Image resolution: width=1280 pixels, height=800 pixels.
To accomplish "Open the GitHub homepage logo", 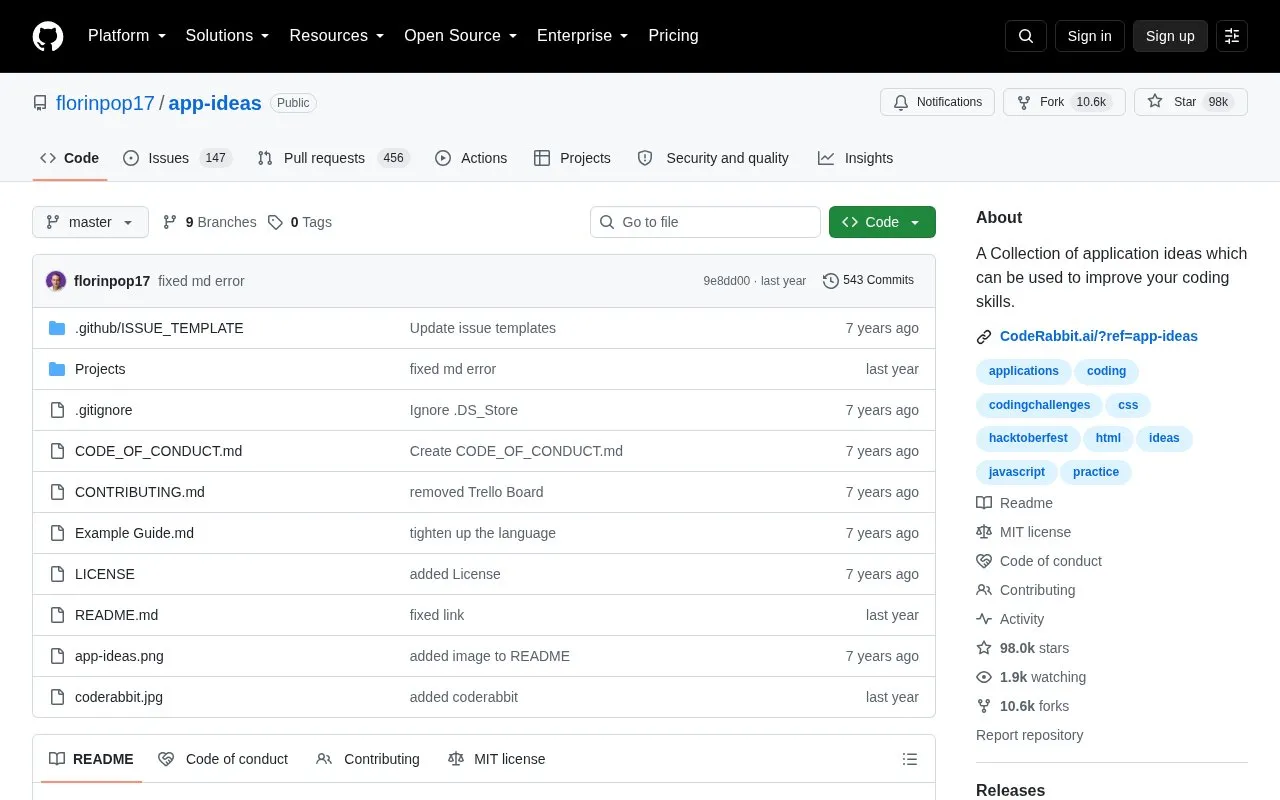I will (x=48, y=36).
